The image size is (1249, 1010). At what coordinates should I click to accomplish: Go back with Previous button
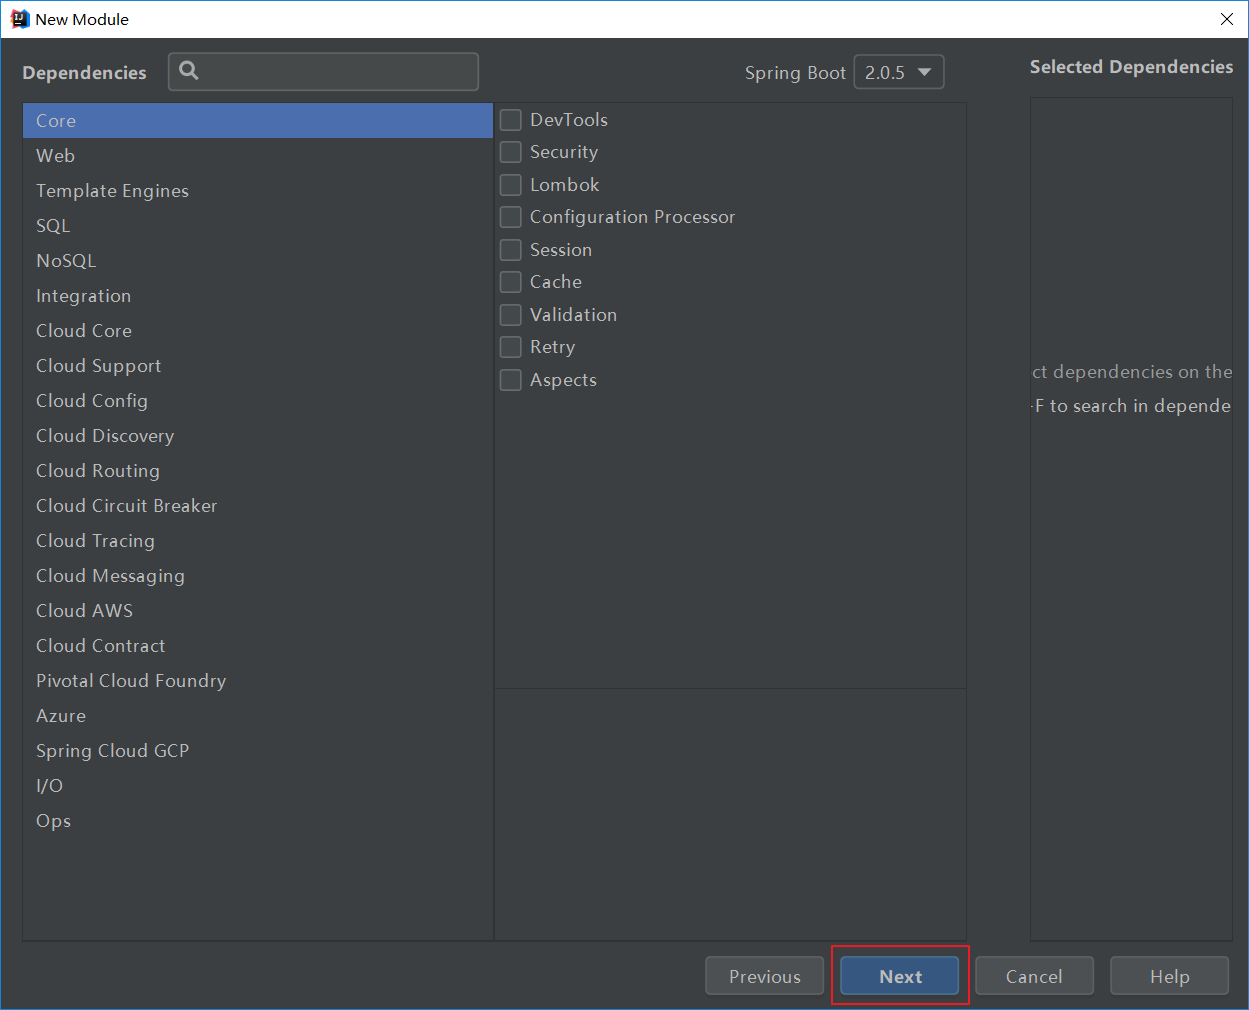pyautogui.click(x=765, y=976)
